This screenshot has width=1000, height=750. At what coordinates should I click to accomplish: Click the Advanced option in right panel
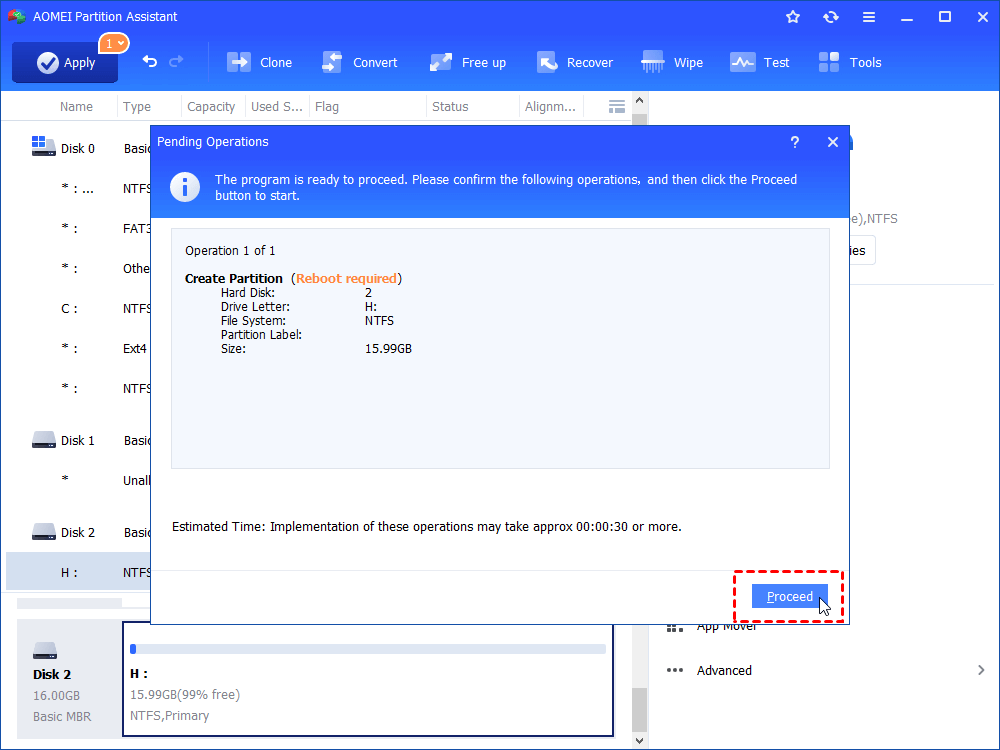[x=724, y=670]
